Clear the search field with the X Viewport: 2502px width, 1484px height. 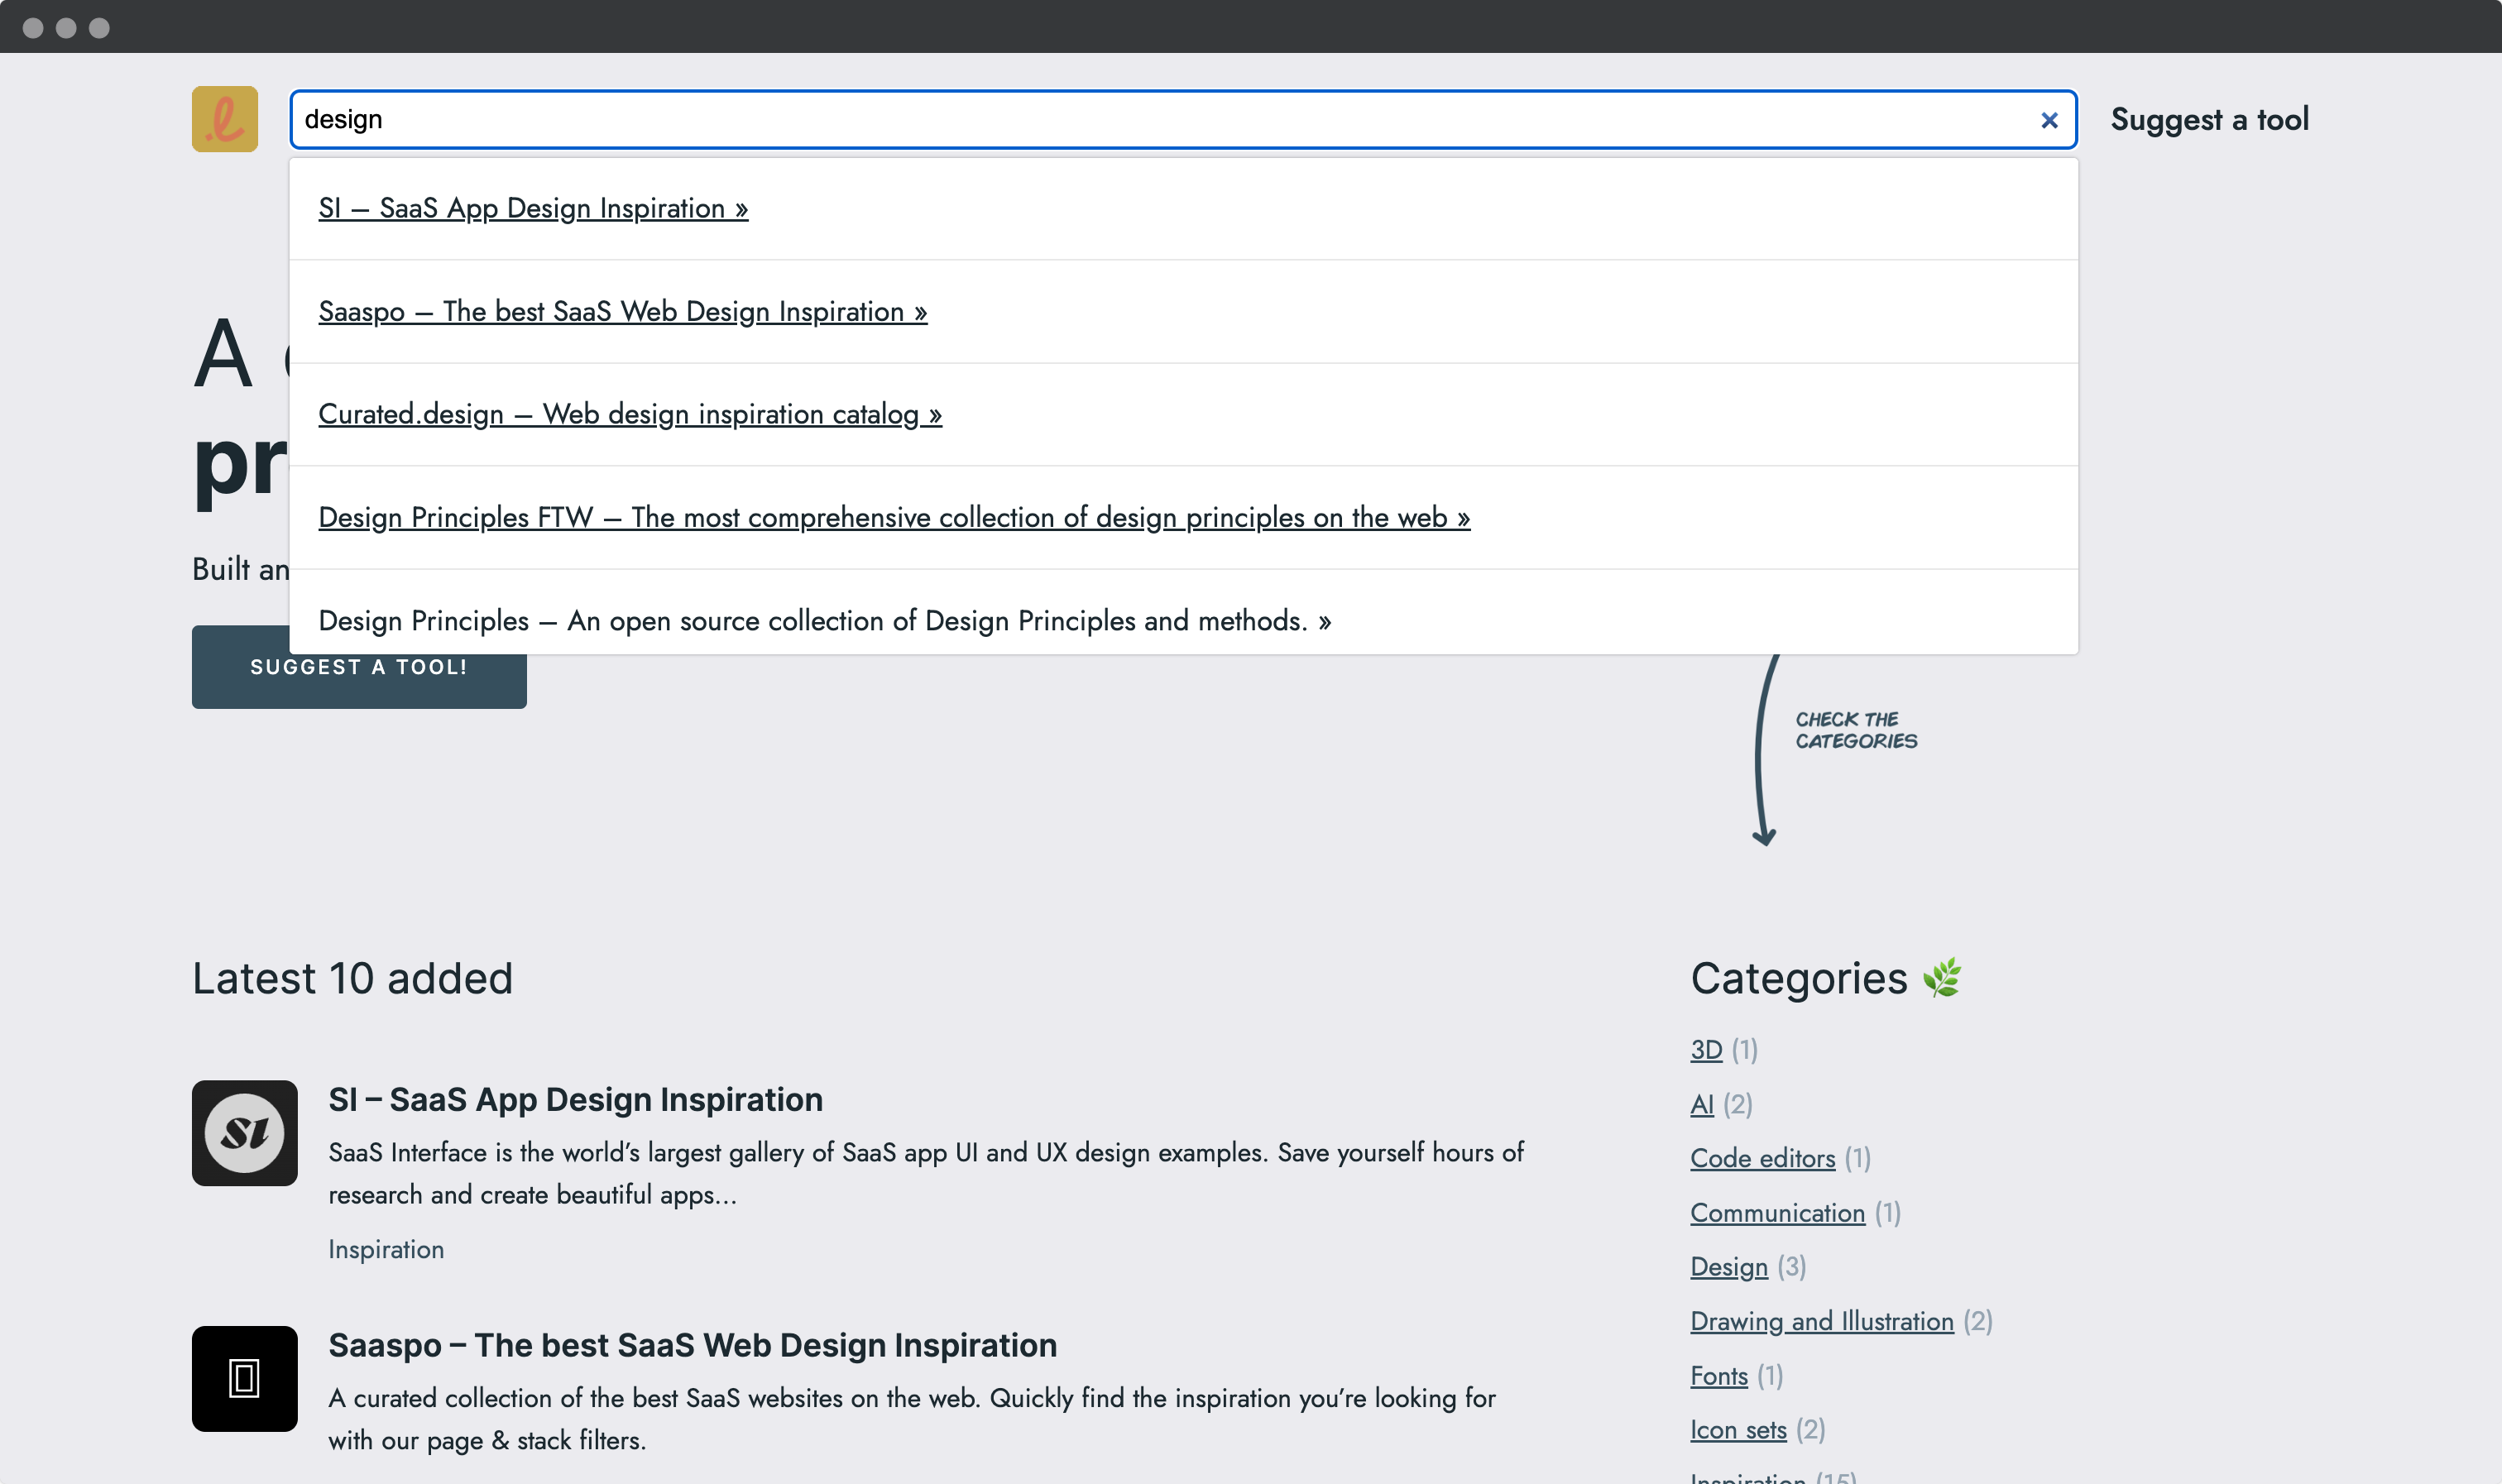pos(2049,120)
